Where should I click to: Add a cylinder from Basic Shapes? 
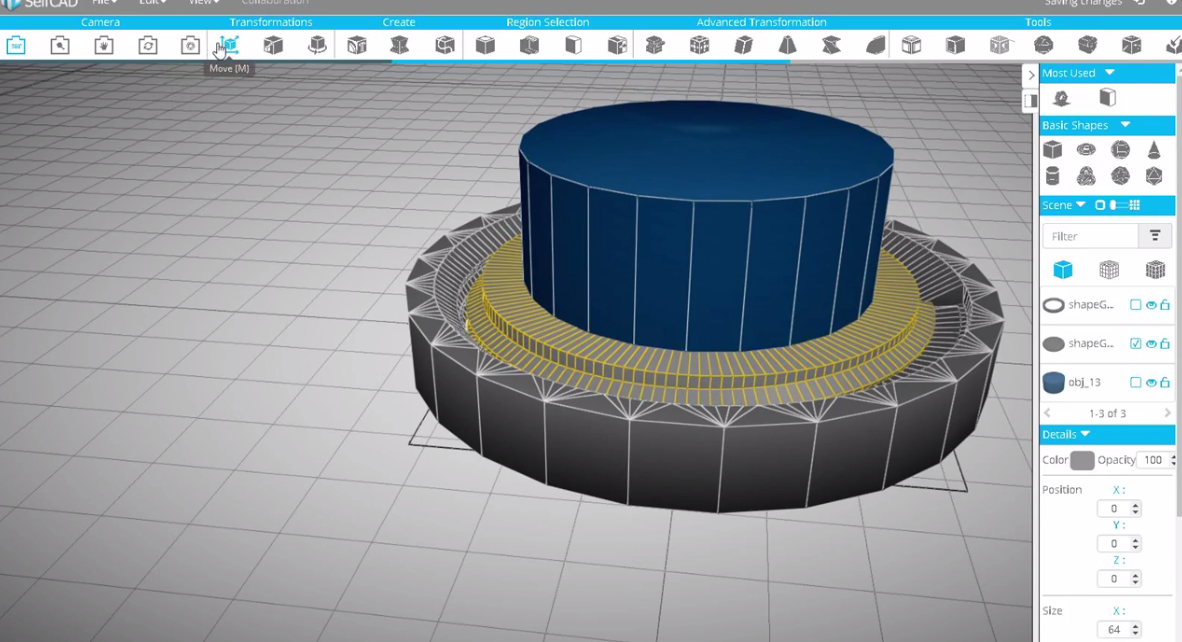(1052, 176)
